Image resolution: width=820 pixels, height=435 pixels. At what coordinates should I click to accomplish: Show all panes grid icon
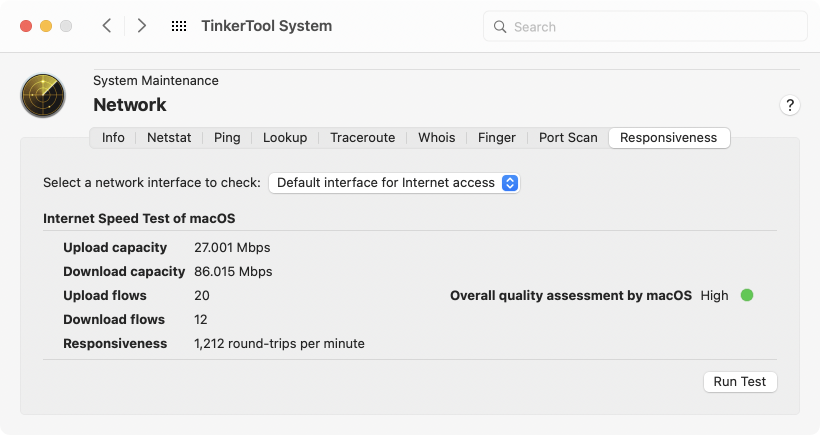click(179, 26)
